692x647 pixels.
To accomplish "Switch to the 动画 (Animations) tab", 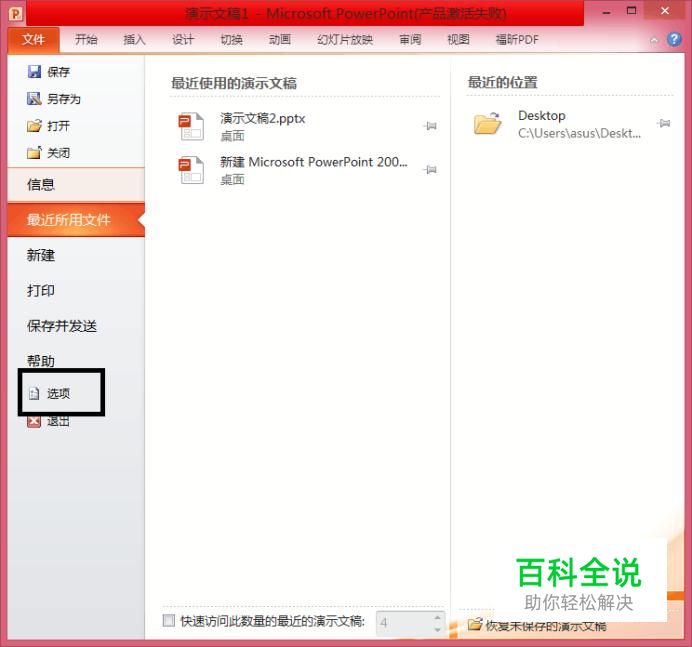I will [280, 40].
